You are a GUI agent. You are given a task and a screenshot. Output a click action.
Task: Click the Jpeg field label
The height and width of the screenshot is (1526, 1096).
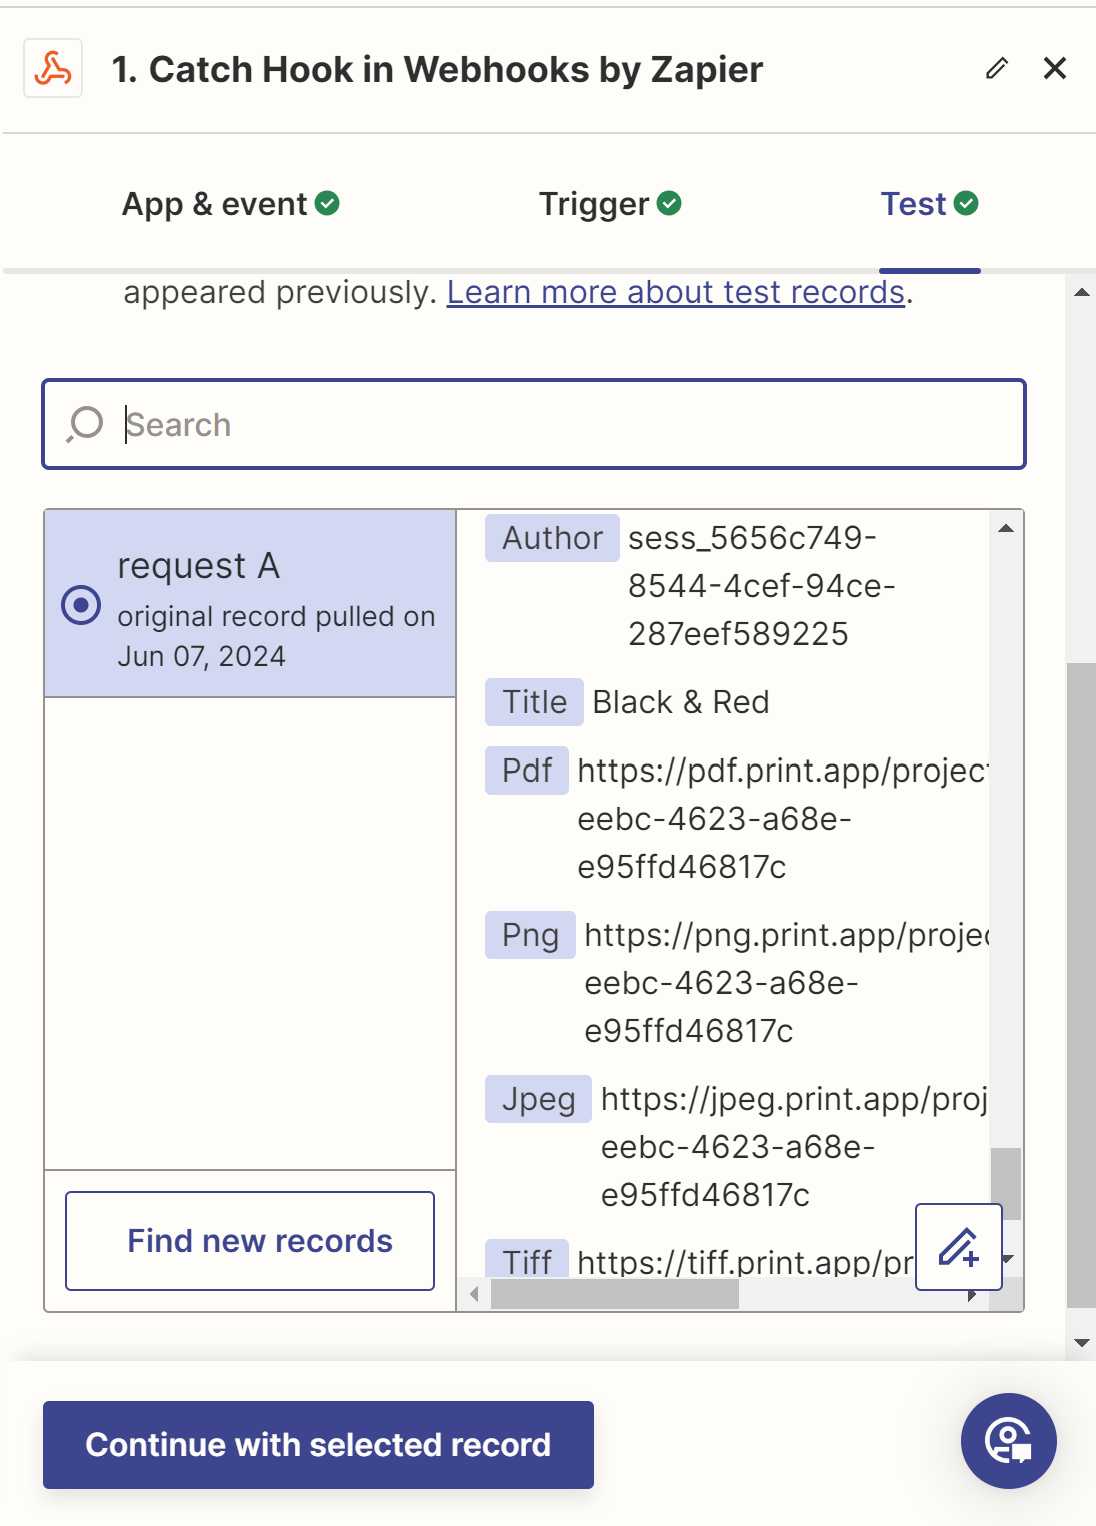point(538,1099)
